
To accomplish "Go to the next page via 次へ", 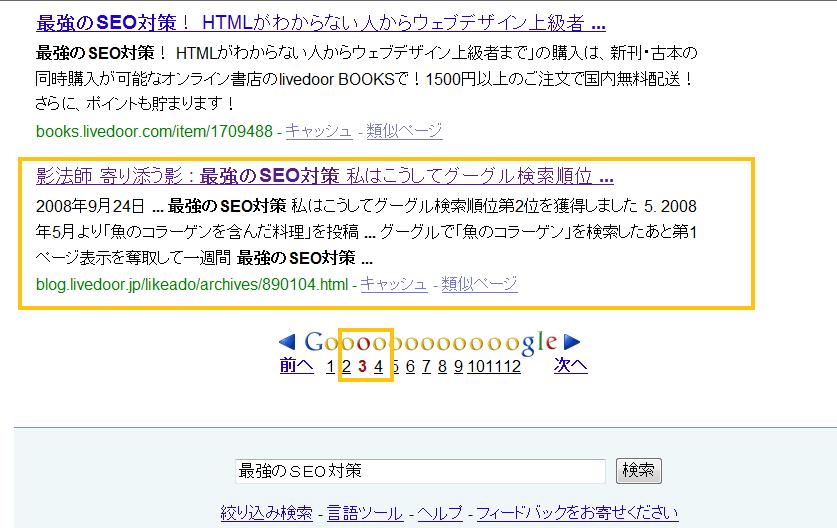I will point(571,366).
